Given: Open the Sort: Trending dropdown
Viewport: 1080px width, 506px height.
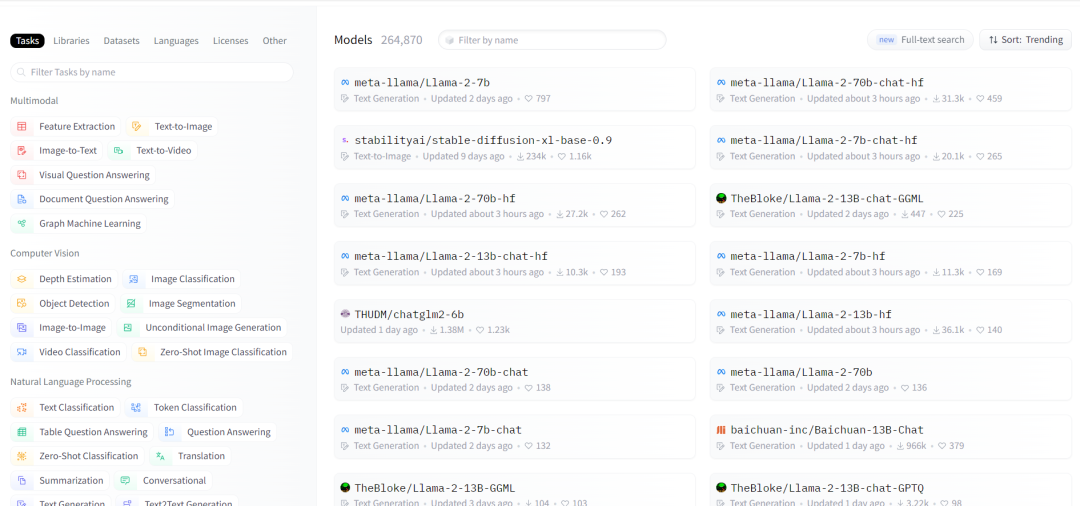Looking at the screenshot, I should tap(1026, 40).
